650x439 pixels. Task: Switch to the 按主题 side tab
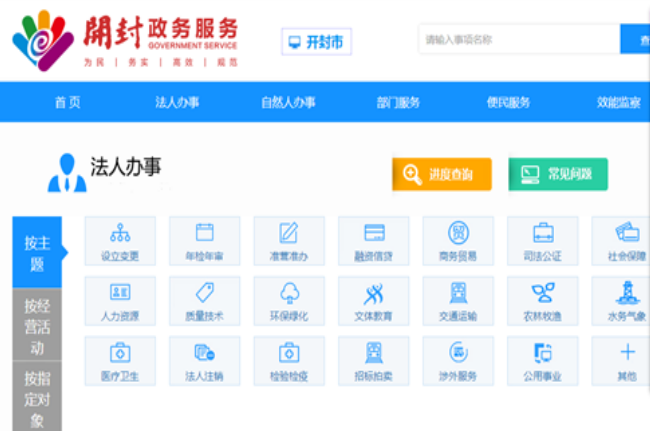pyautogui.click(x=36, y=253)
